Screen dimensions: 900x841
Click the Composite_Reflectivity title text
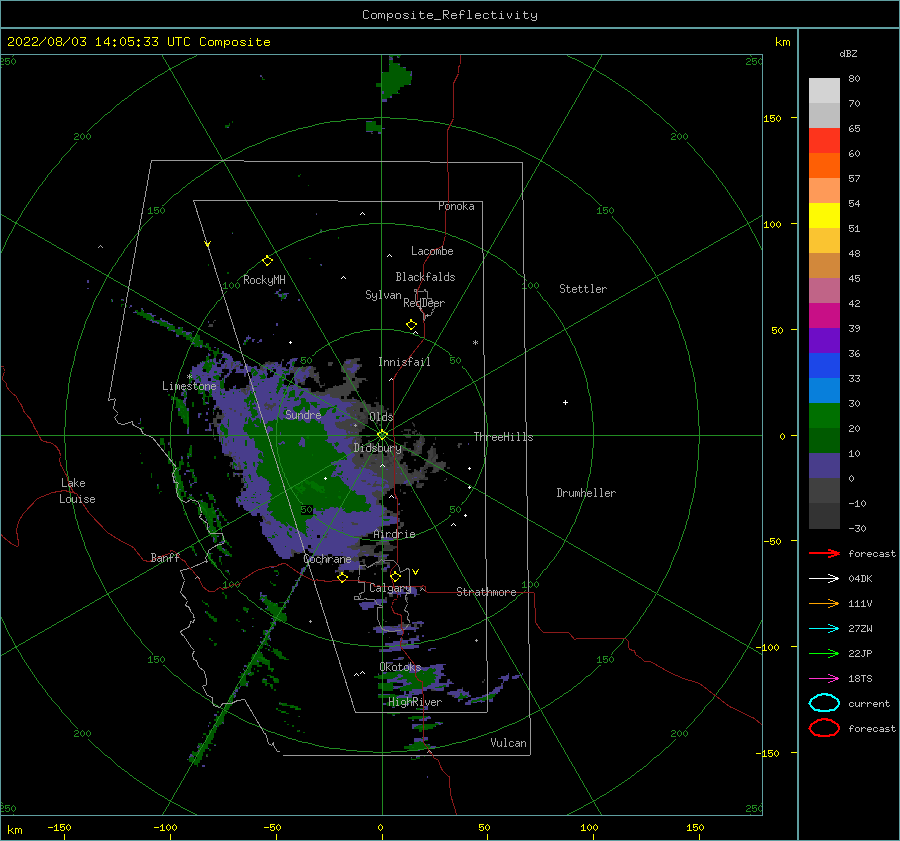(449, 15)
